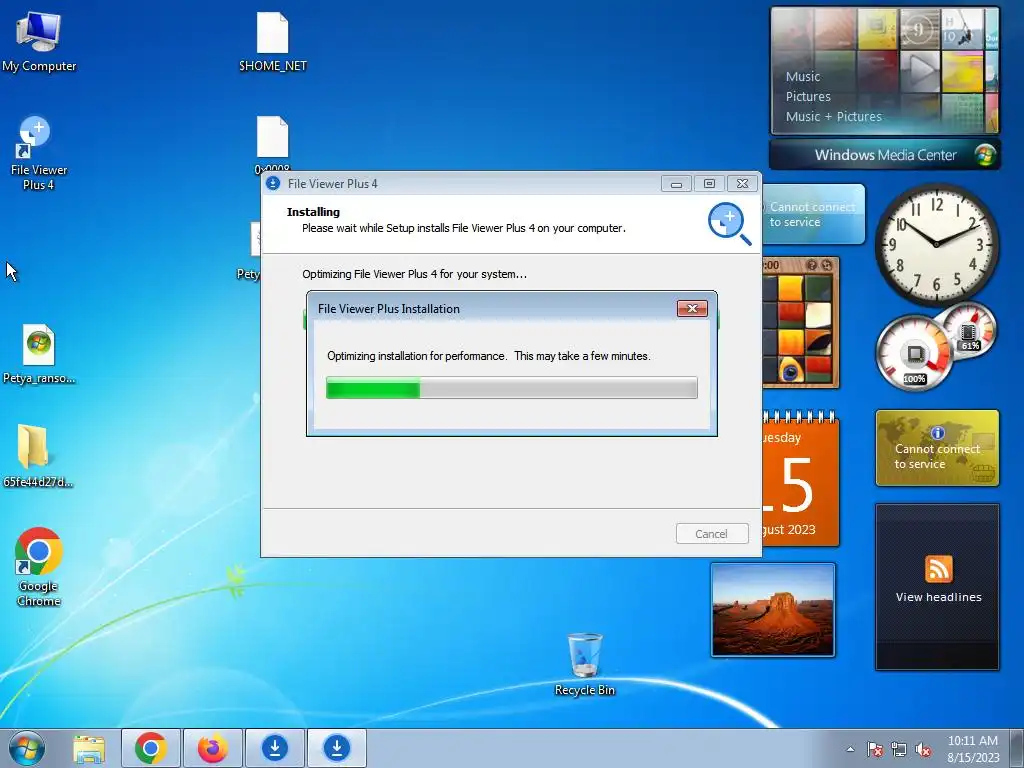Viewport: 1024px width, 768px height.
Task: Open the Action Center flag tray icon
Action: 874,749
